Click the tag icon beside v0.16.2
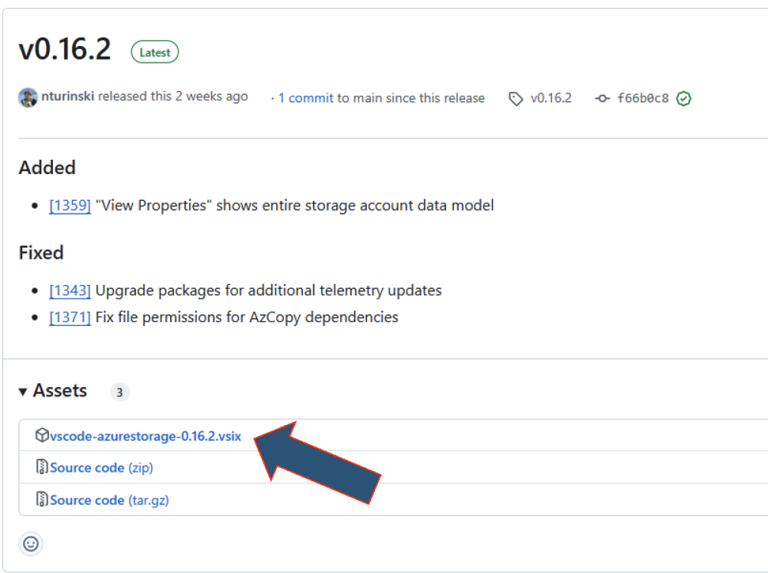 515,99
